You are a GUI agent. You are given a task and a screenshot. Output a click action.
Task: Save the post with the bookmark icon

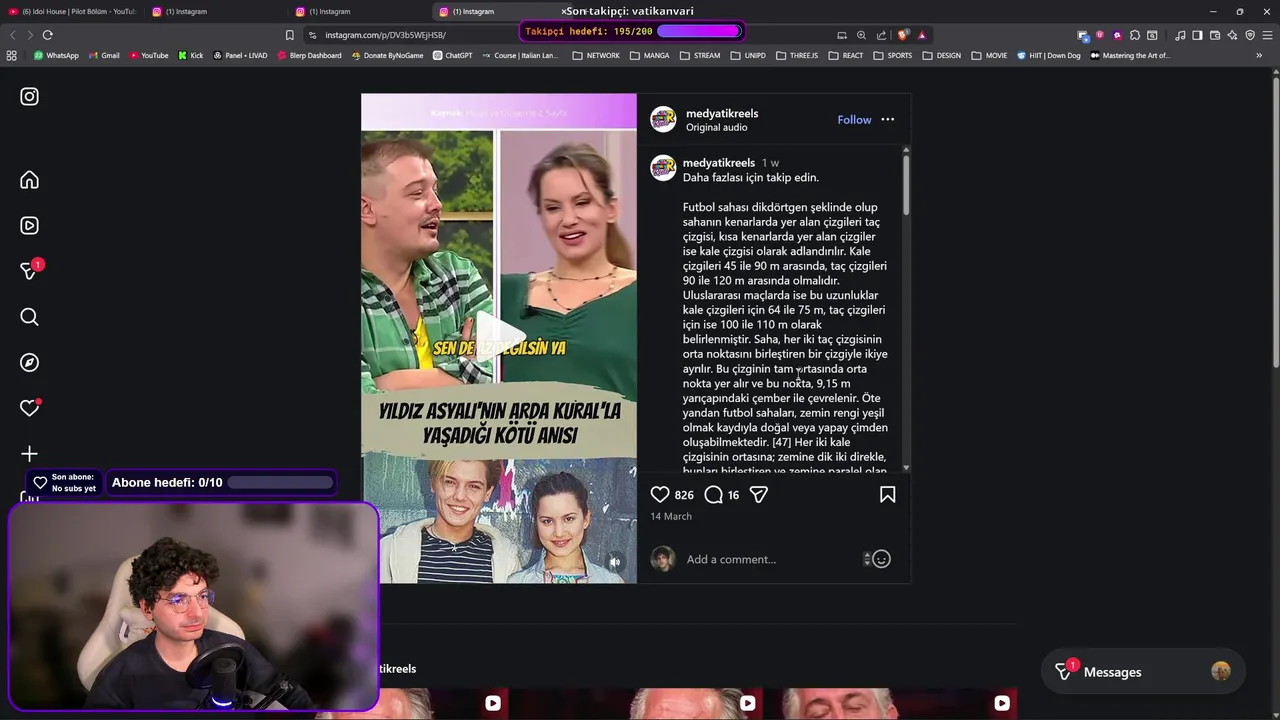coord(887,494)
